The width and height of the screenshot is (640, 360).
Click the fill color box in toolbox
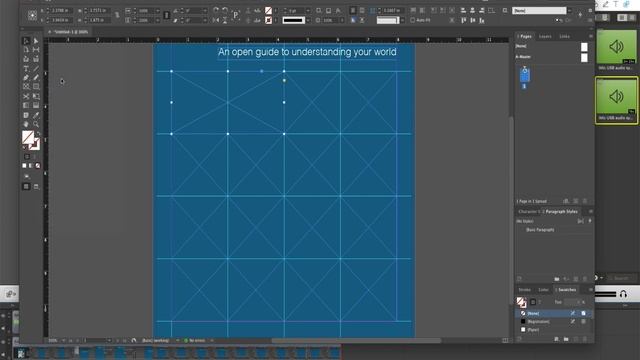[x=28, y=137]
